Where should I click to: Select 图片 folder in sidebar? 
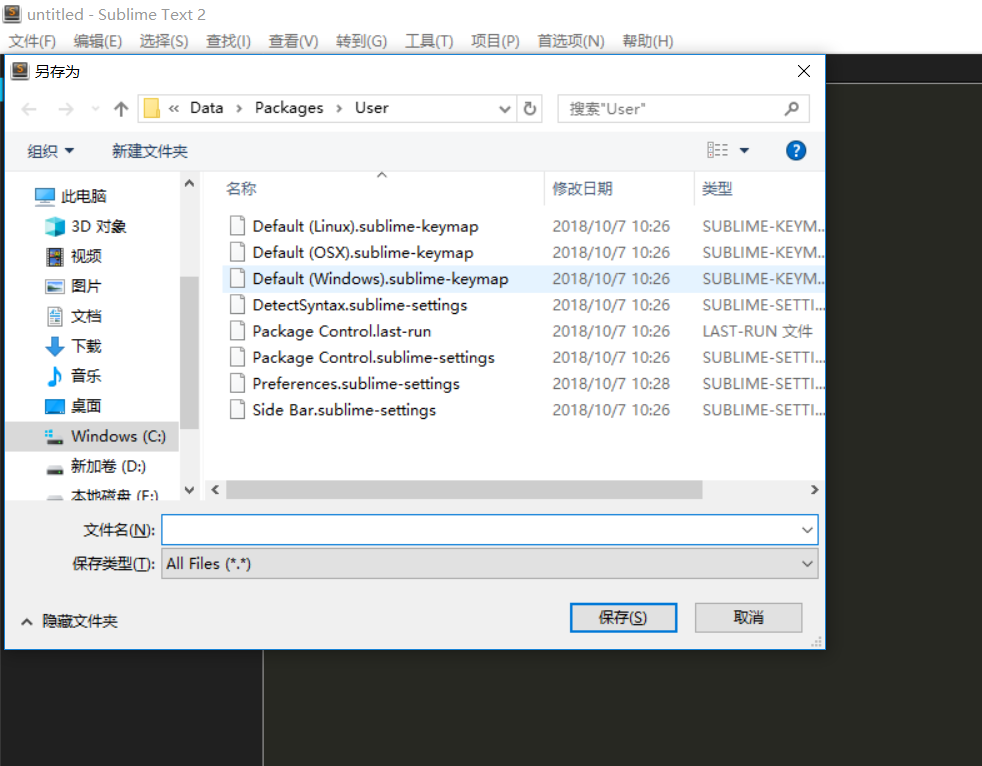pos(86,286)
